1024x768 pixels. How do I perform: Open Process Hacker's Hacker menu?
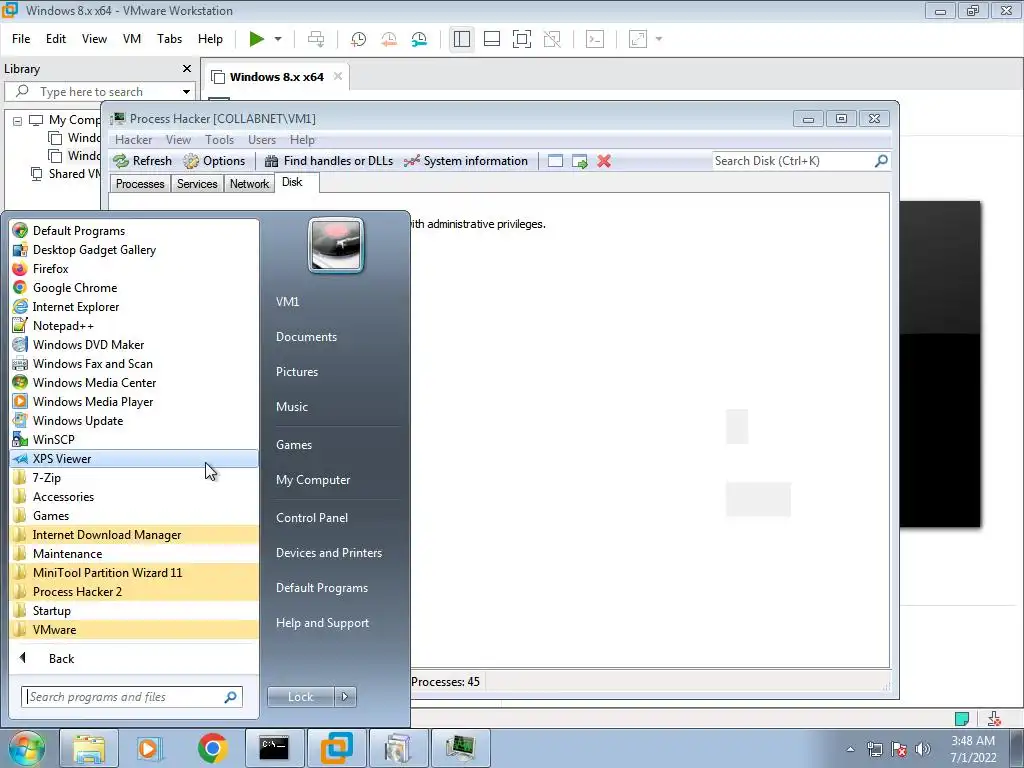[x=133, y=140]
